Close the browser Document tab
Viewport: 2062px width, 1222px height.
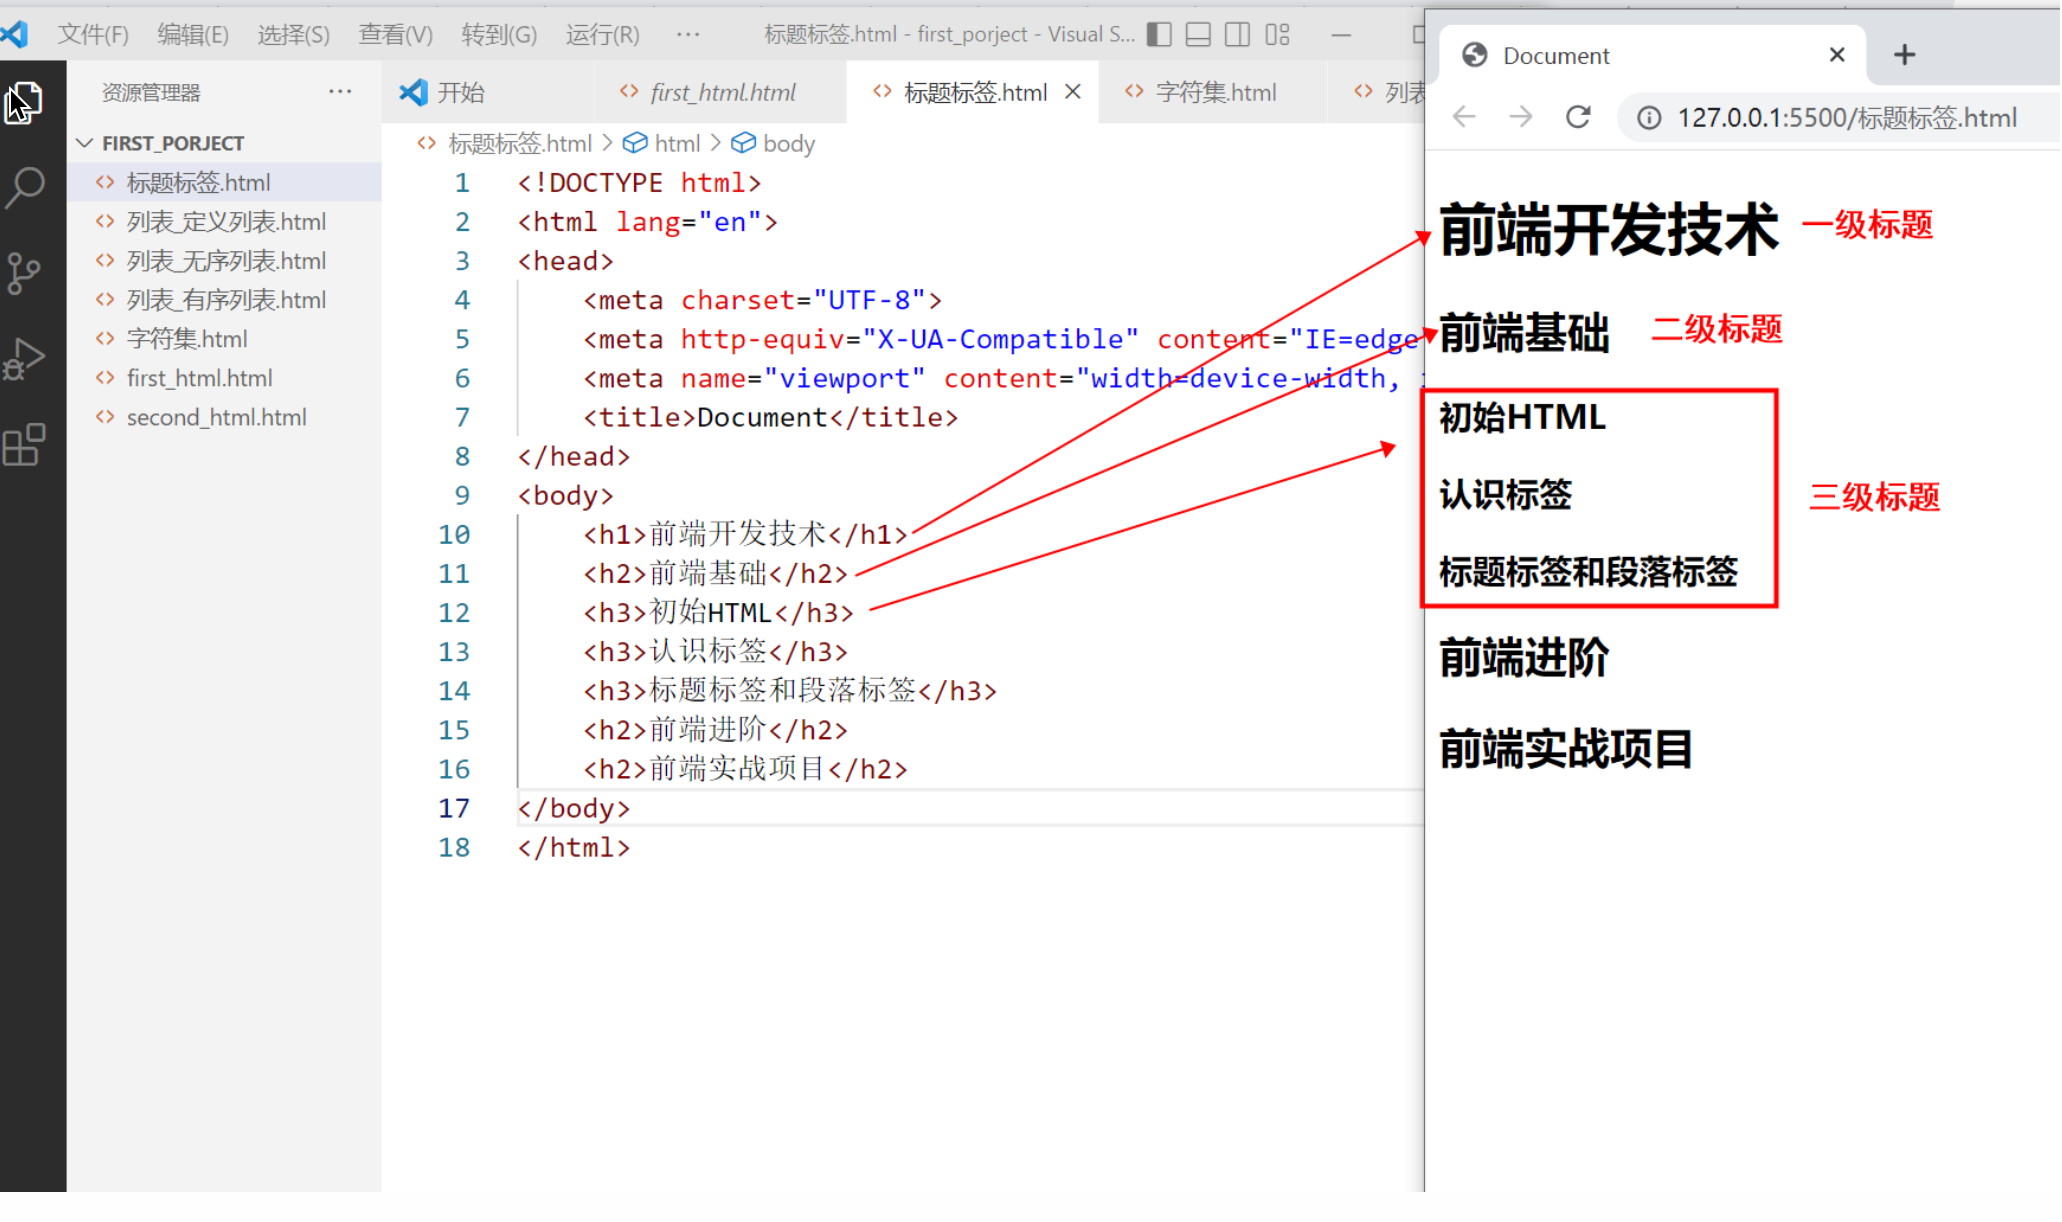1837,55
